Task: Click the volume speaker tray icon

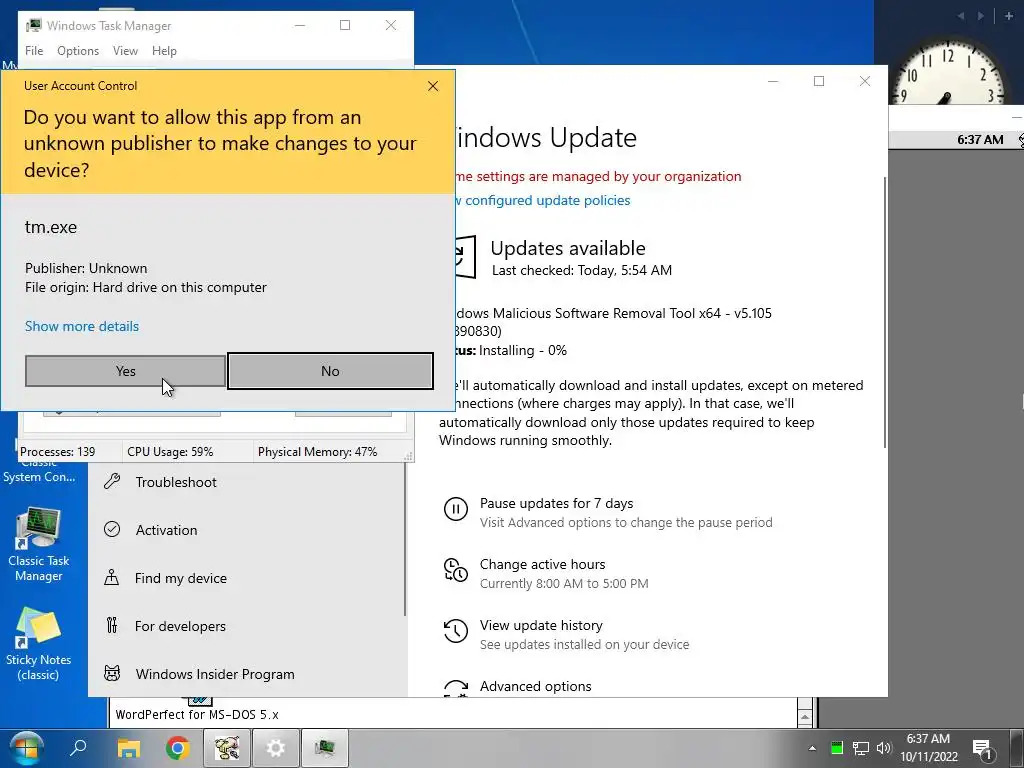Action: click(884, 748)
